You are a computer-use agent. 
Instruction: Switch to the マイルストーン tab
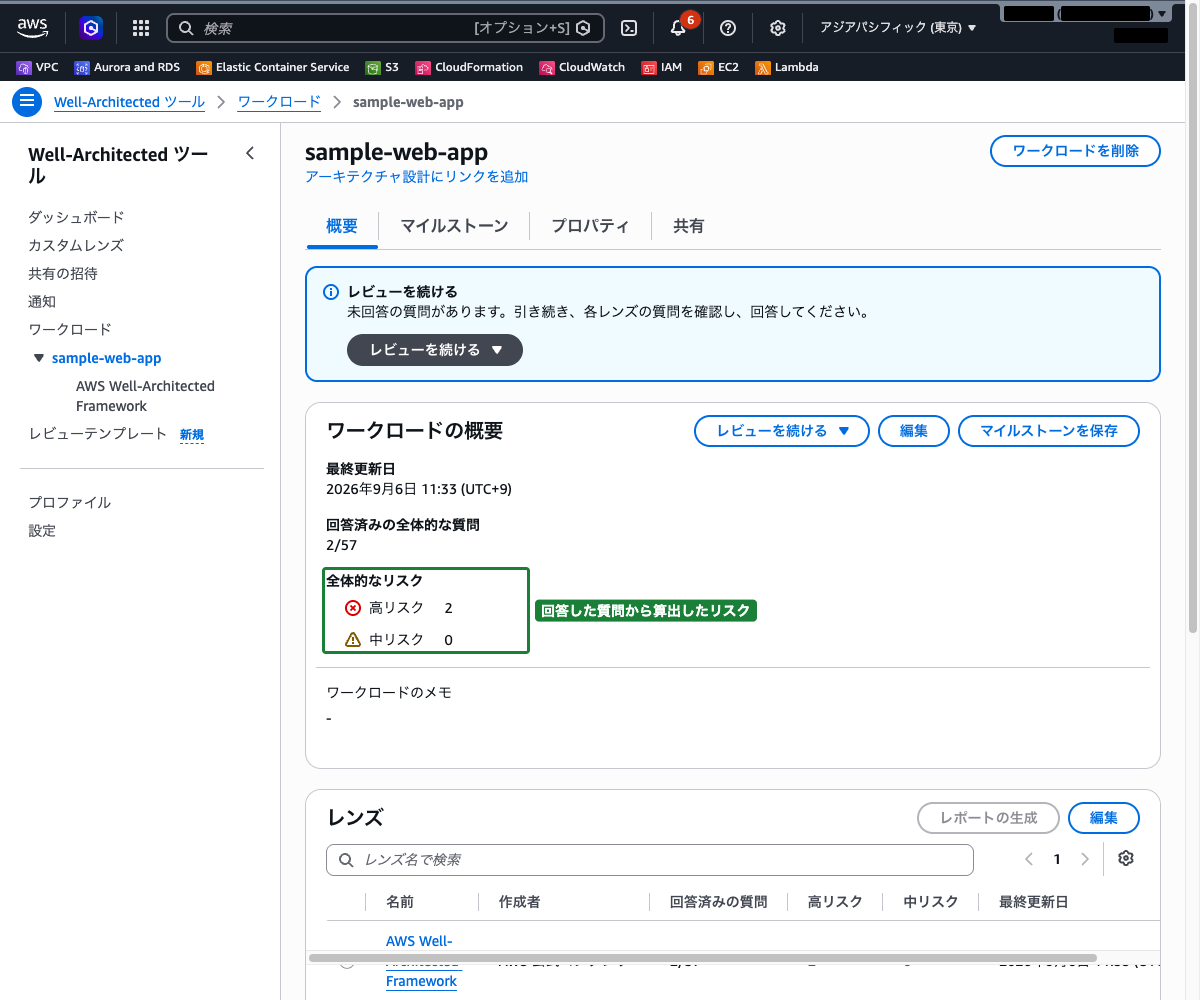(x=454, y=226)
